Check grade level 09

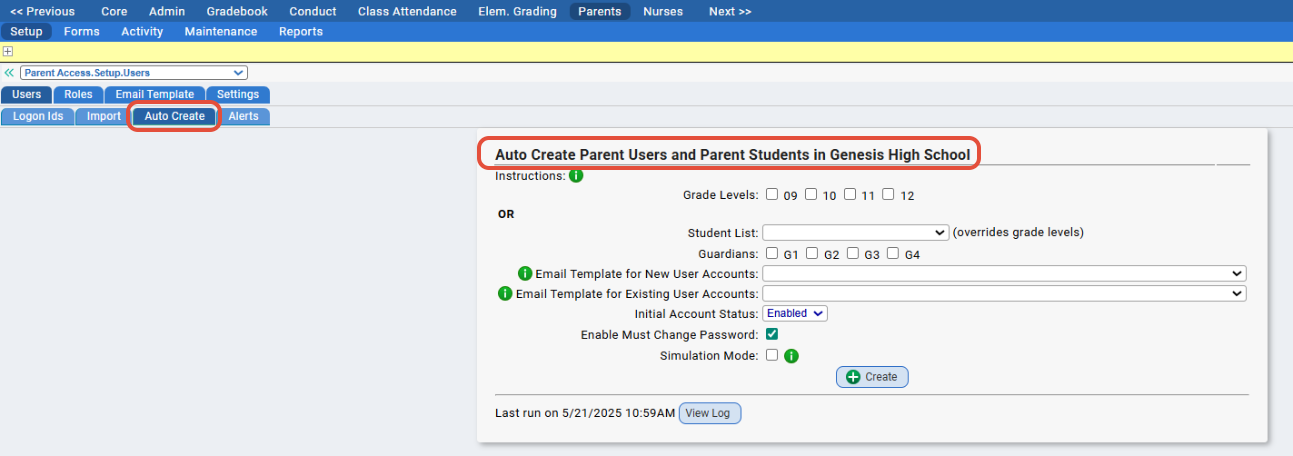coord(772,195)
